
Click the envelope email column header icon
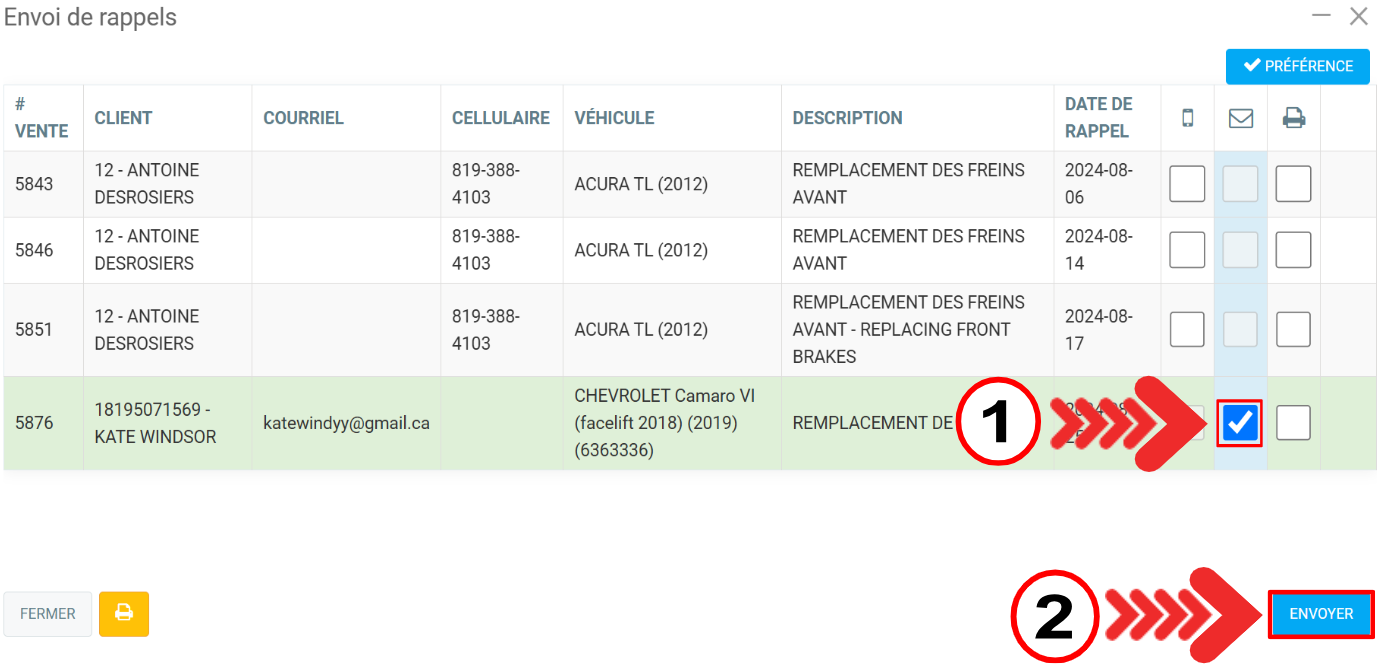click(x=1240, y=118)
